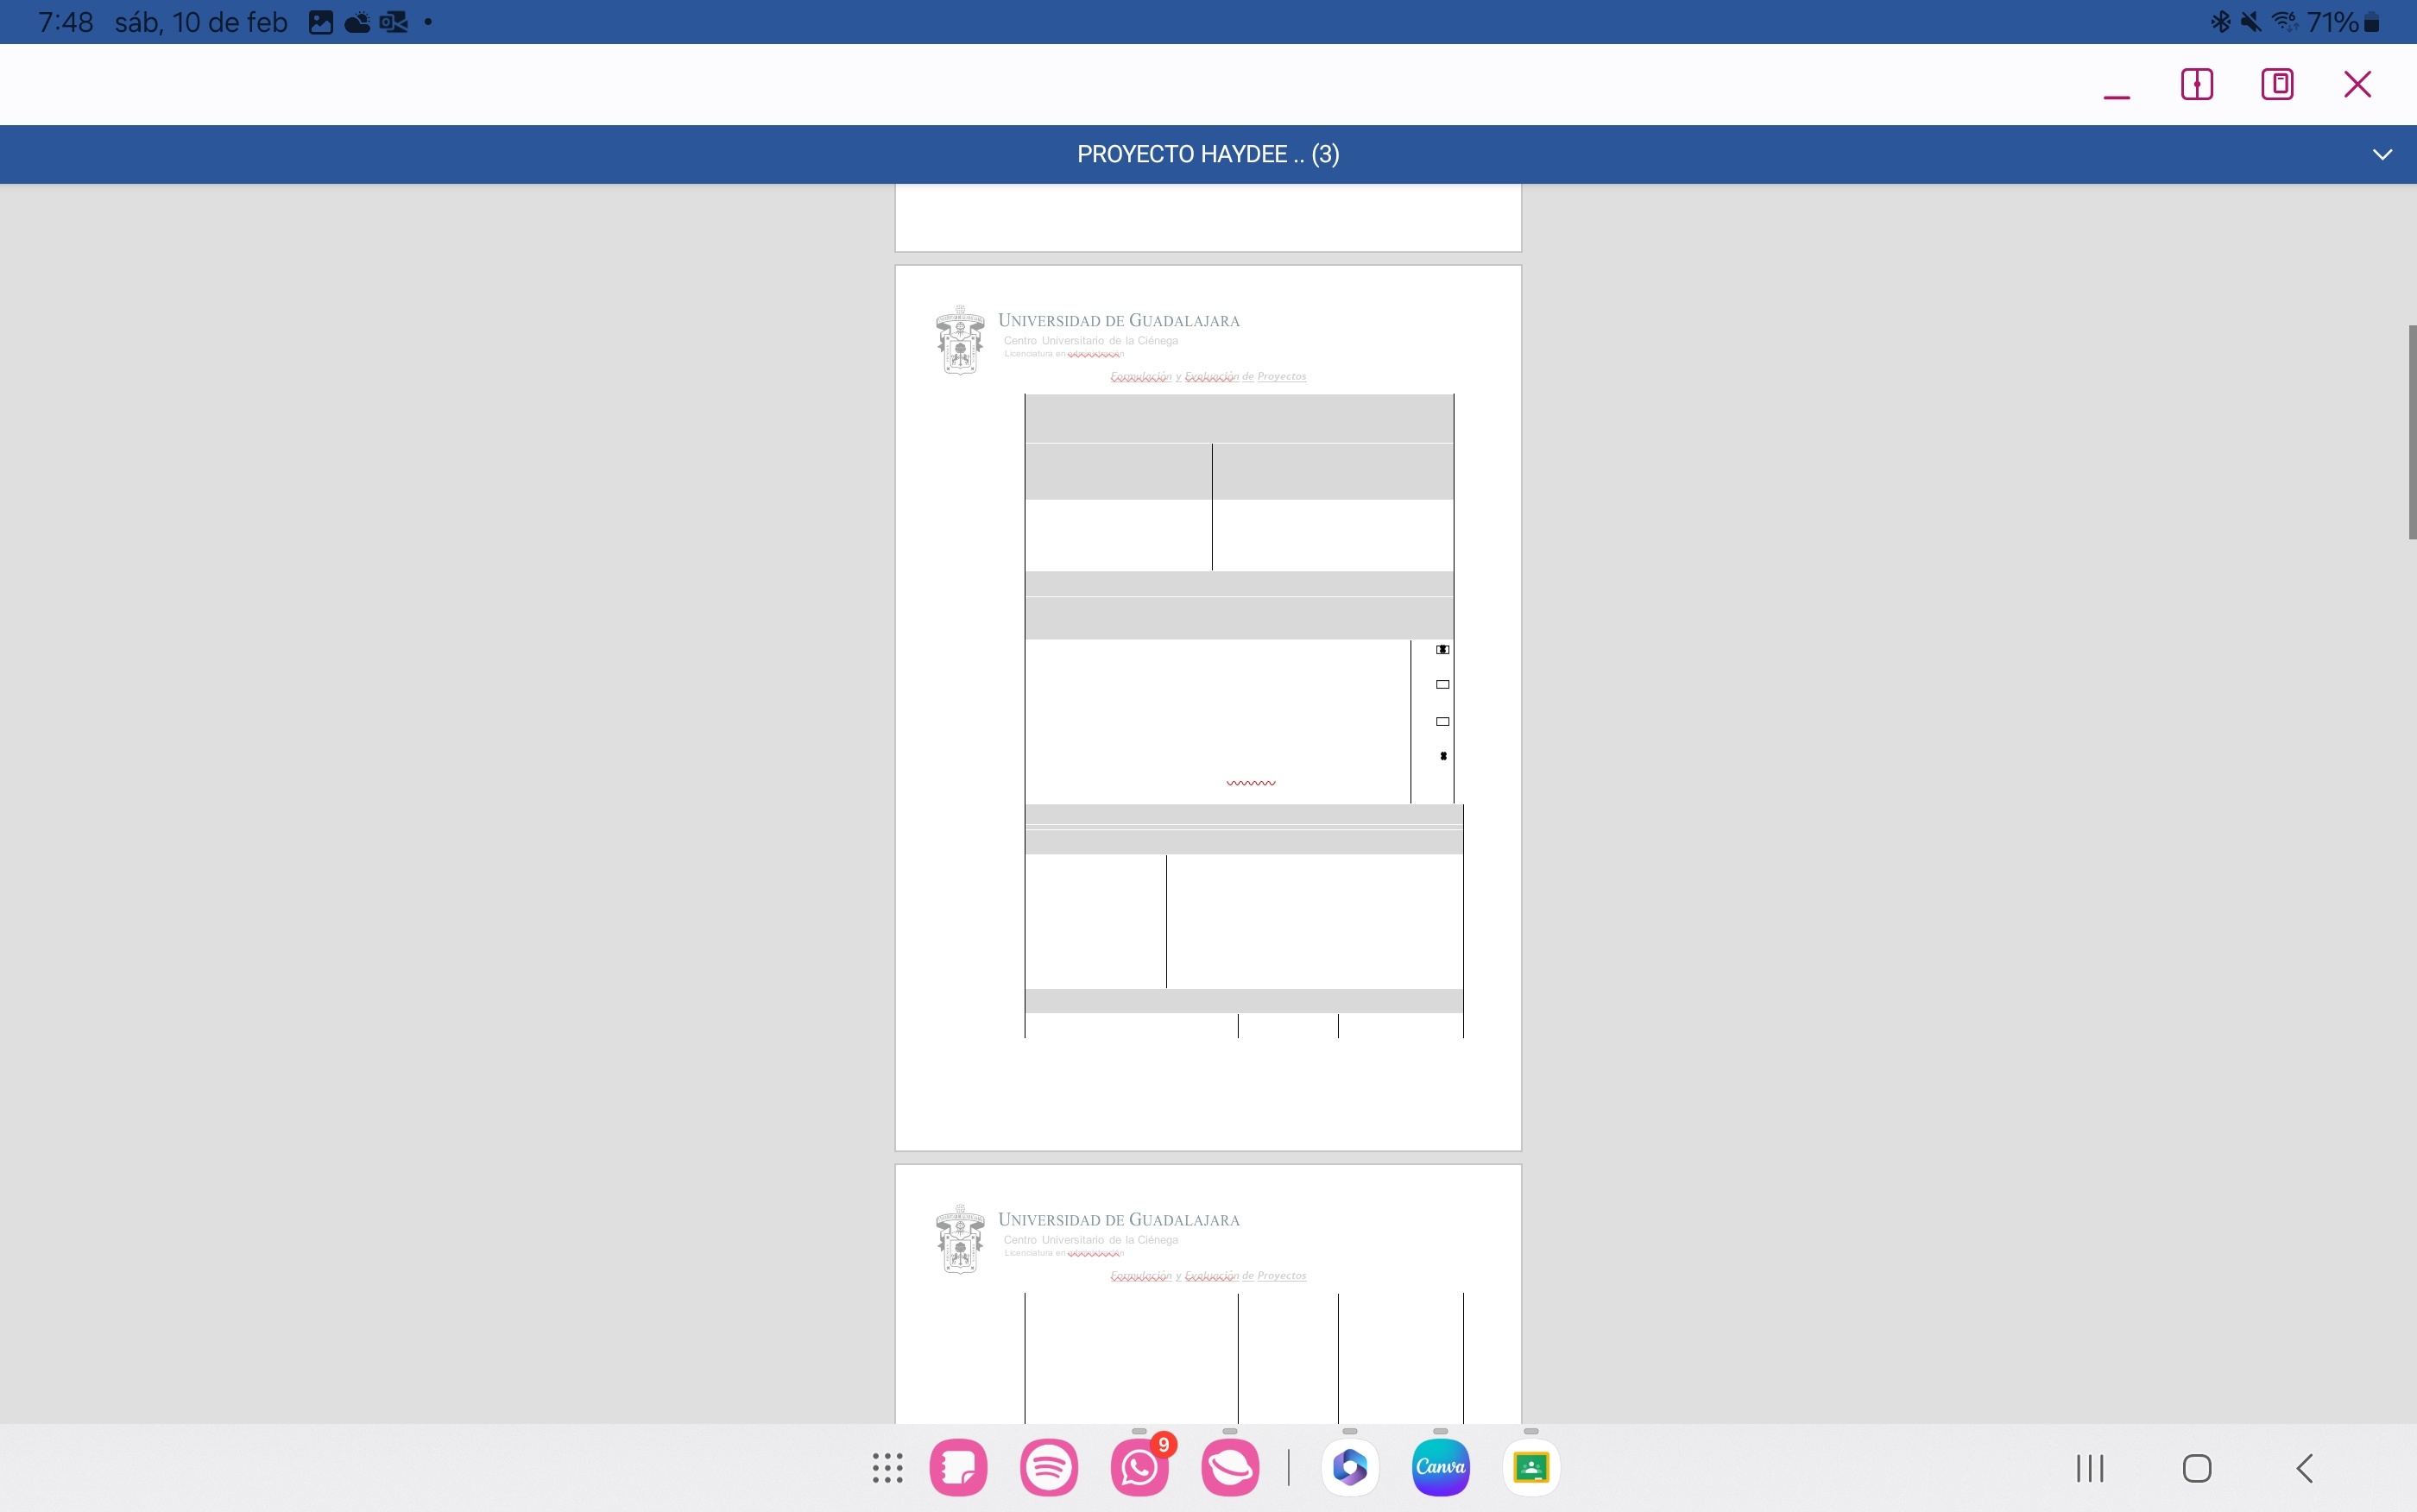Go back with navigation arrow
Image resolution: width=2417 pixels, height=1512 pixels.
tap(2304, 1468)
